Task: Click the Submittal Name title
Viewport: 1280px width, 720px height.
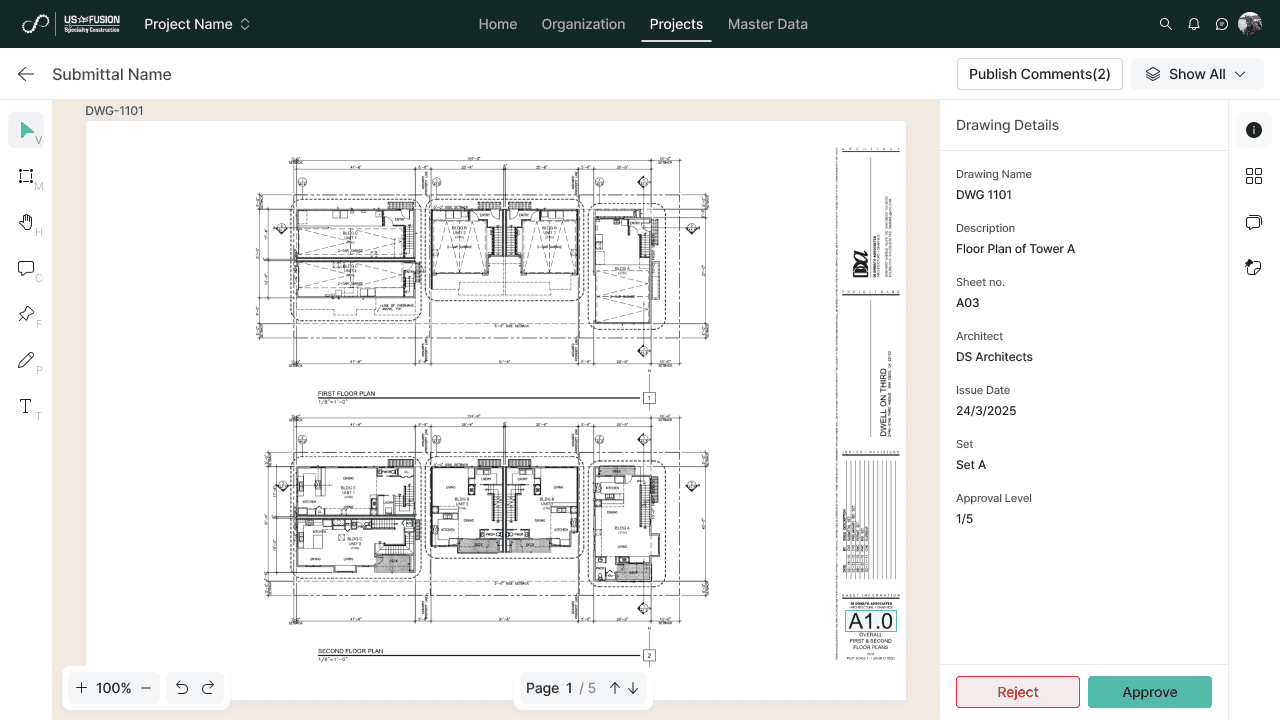Action: [x=112, y=74]
